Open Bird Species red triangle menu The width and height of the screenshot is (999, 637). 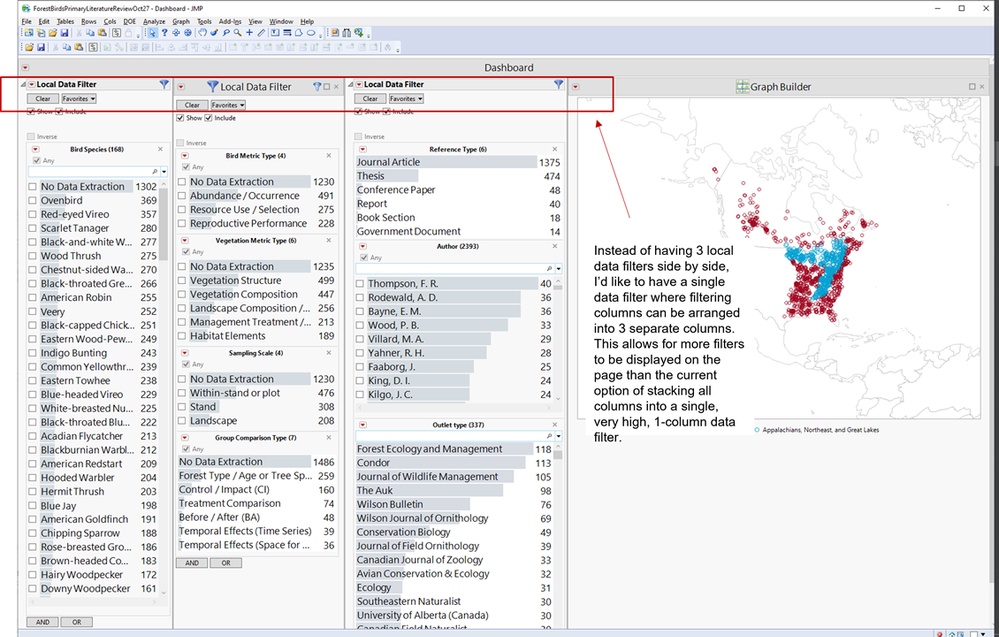(33, 150)
